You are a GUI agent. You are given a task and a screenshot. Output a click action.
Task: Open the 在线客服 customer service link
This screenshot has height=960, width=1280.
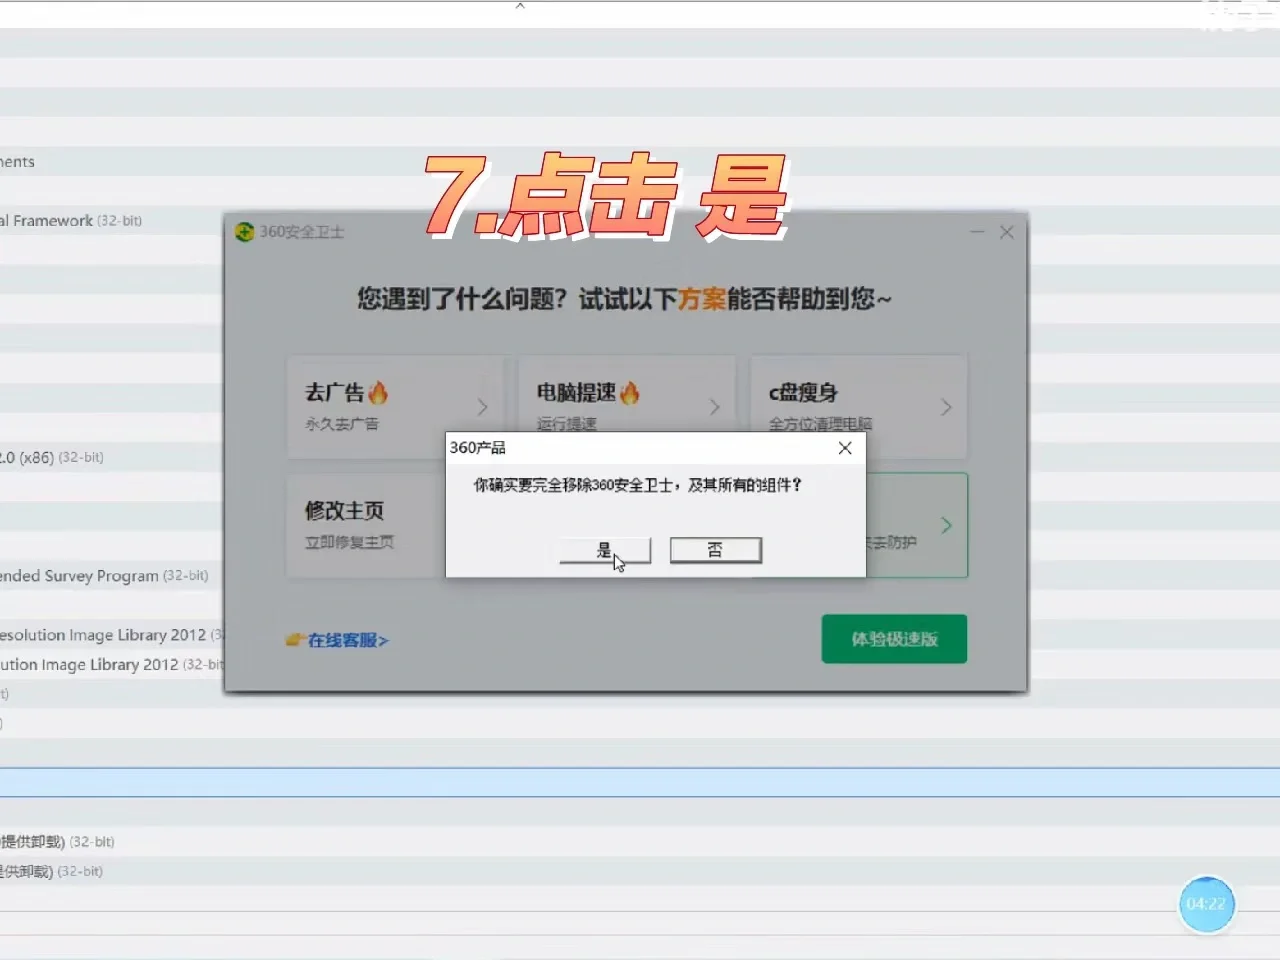coord(345,640)
